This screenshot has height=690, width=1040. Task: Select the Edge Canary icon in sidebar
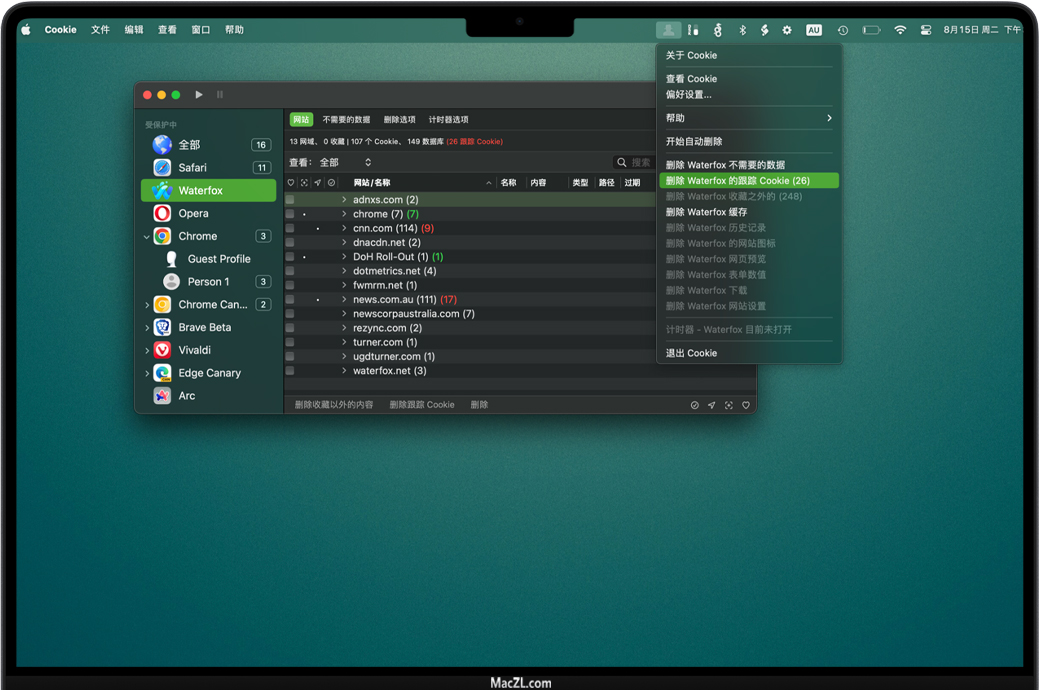[x=162, y=373]
